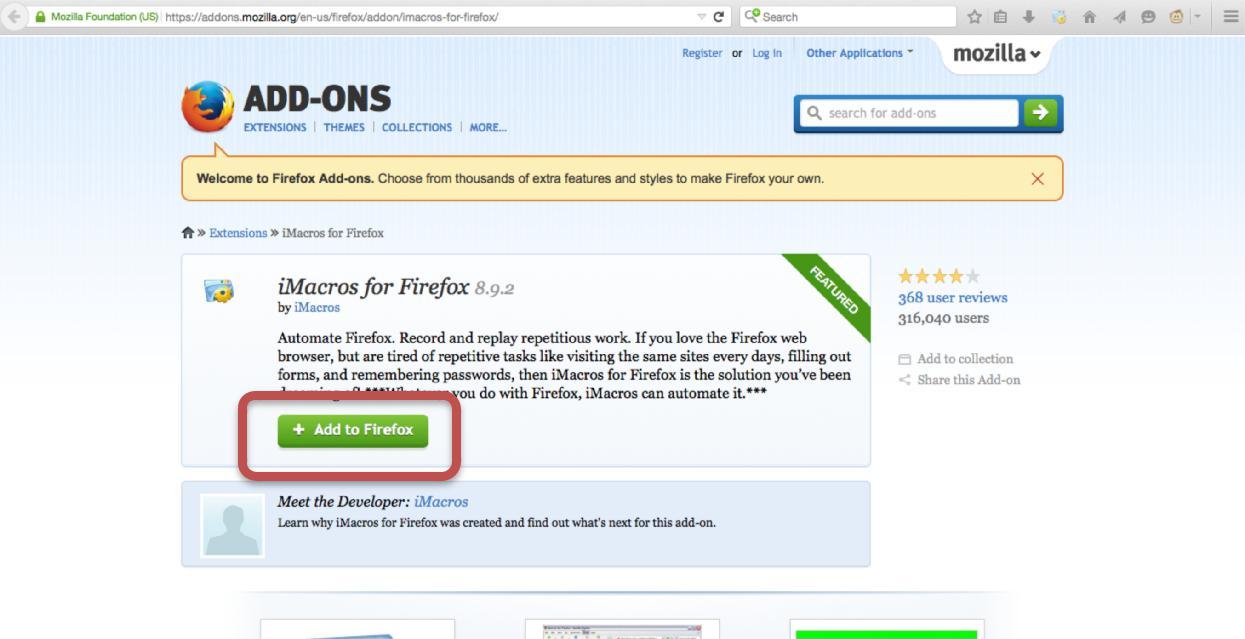Click the home icon in breadcrumb
The image size is (1245, 639).
187,233
